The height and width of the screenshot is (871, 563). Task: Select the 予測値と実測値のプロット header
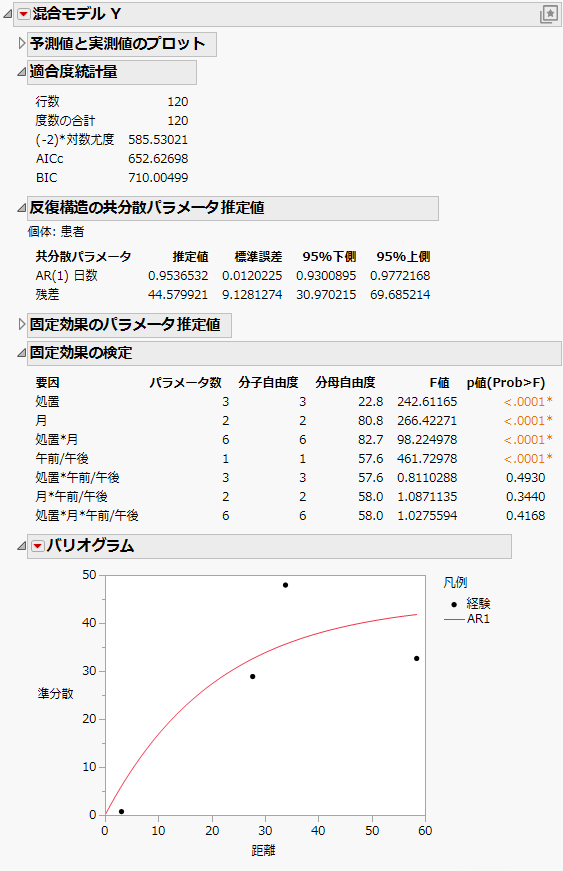(122, 44)
